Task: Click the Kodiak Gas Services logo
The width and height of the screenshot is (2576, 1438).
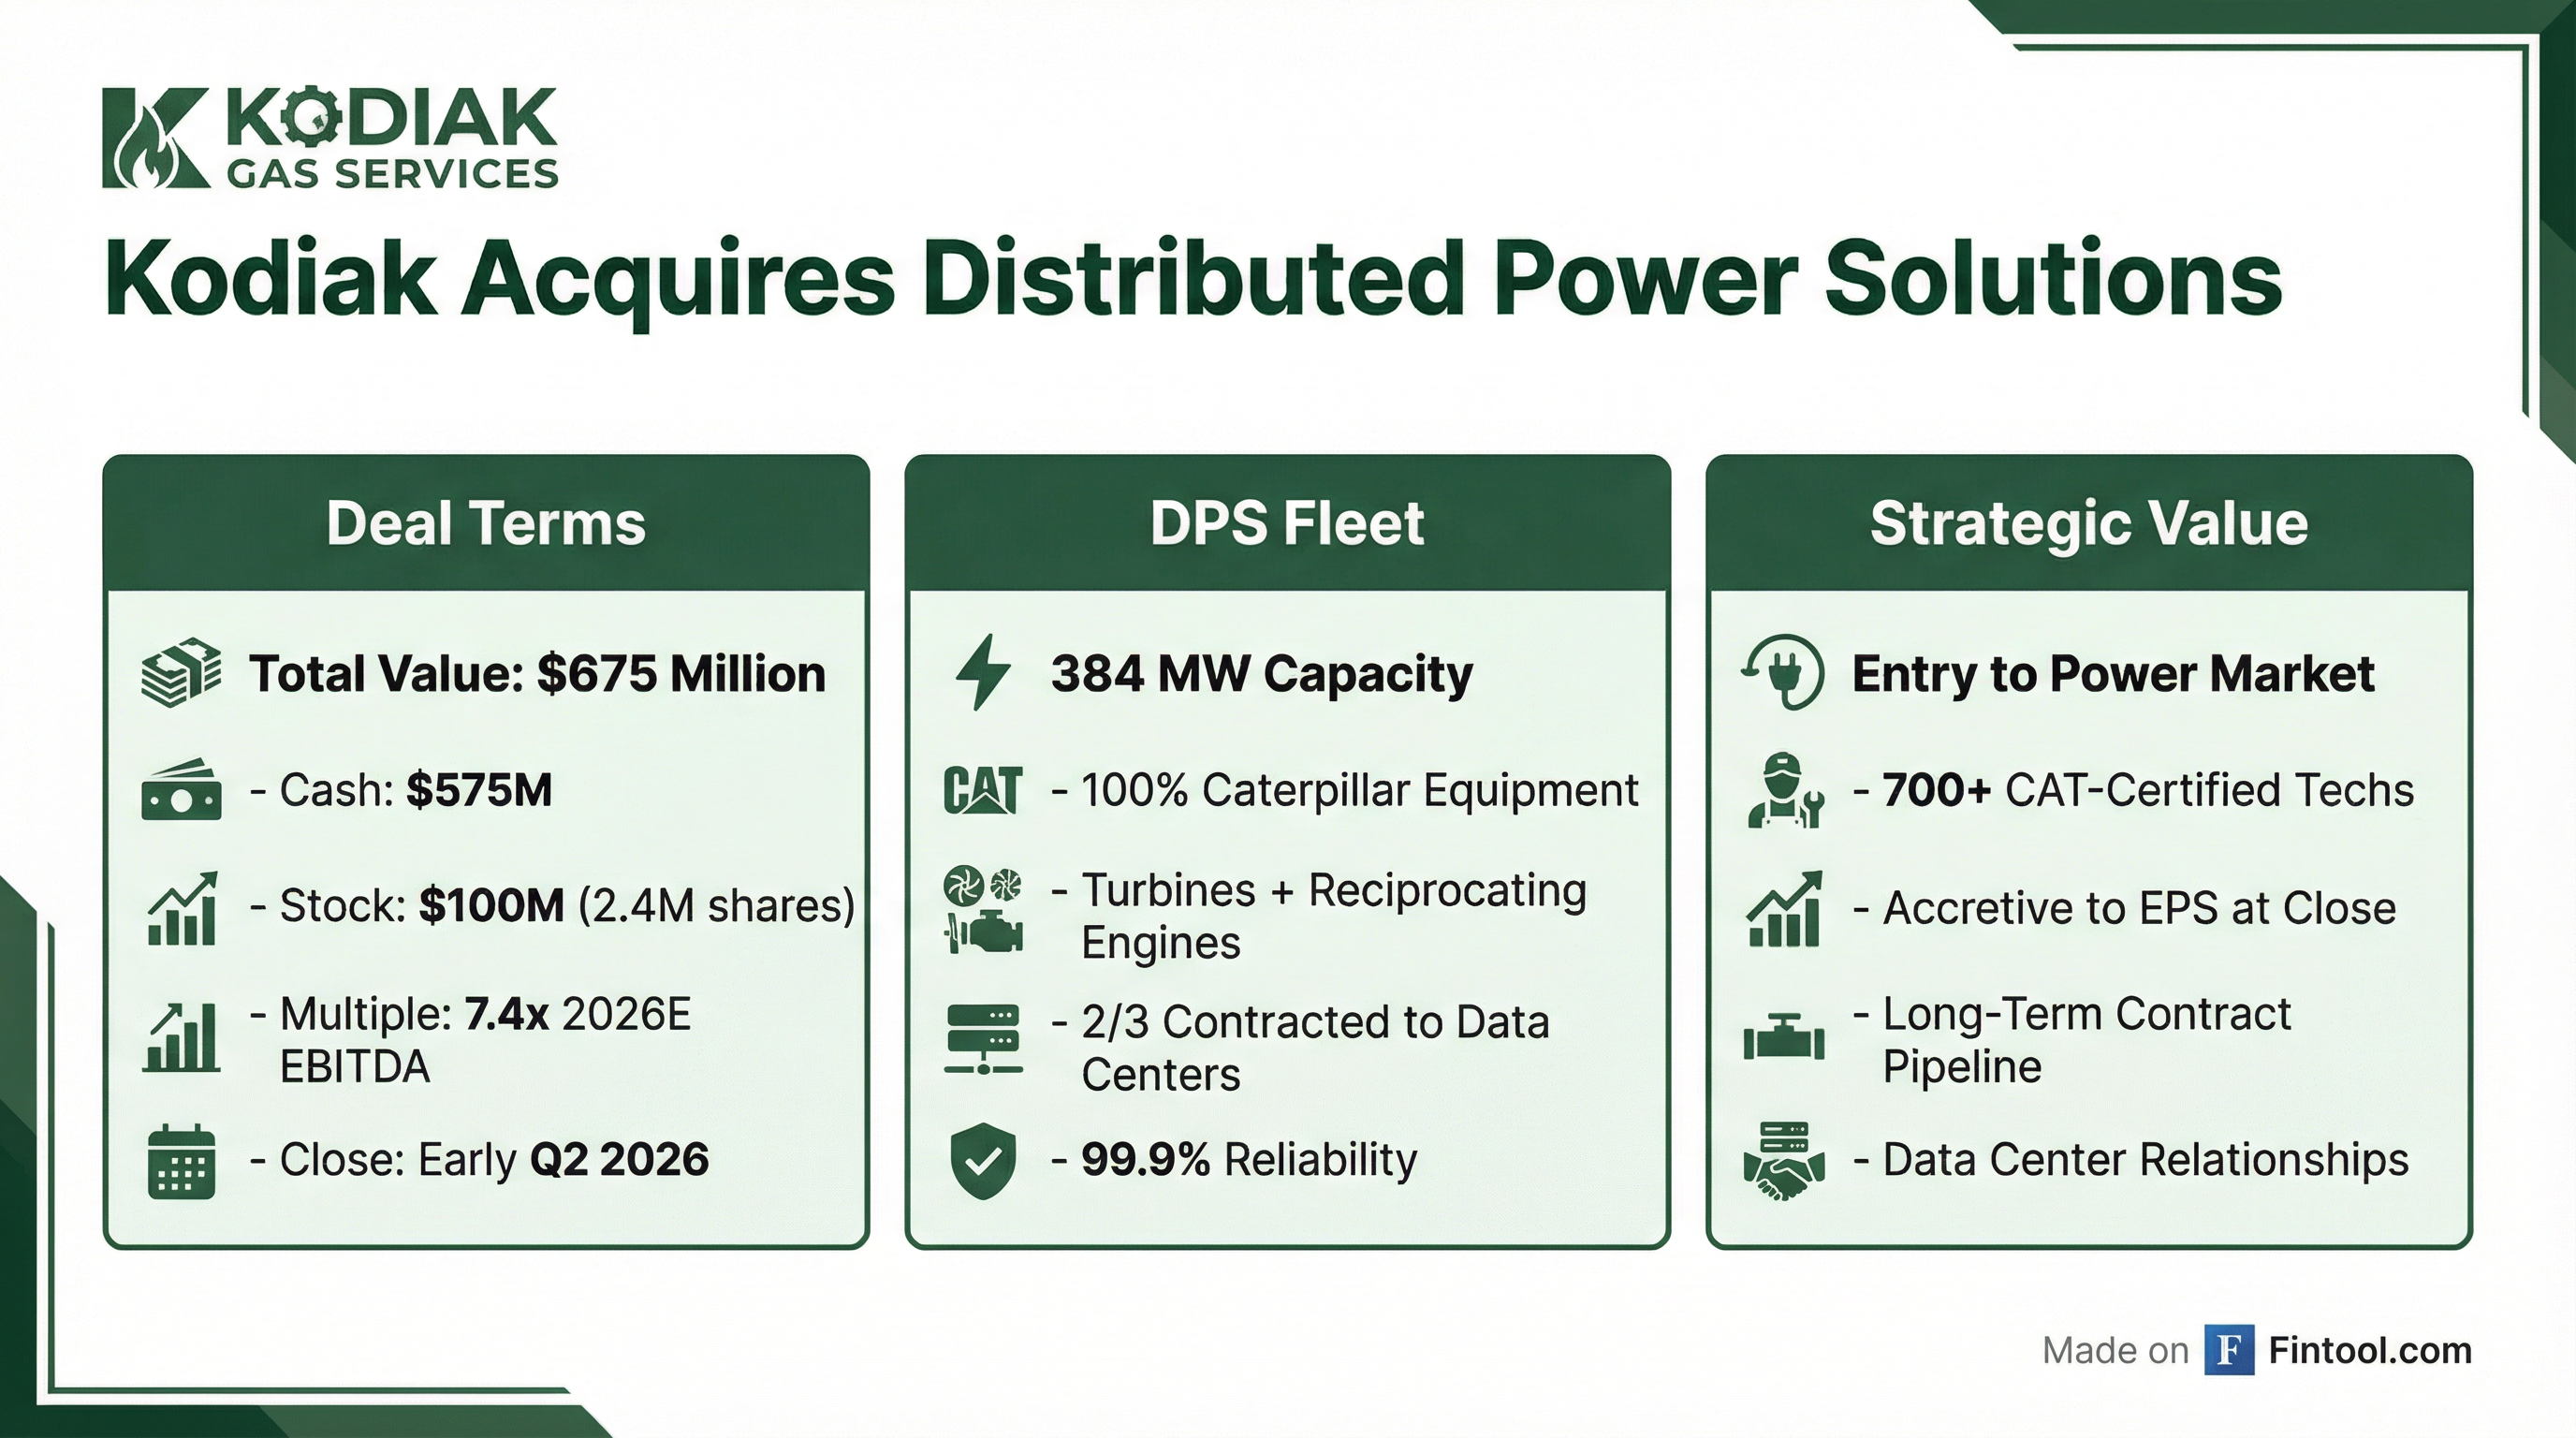Action: pos(330,135)
